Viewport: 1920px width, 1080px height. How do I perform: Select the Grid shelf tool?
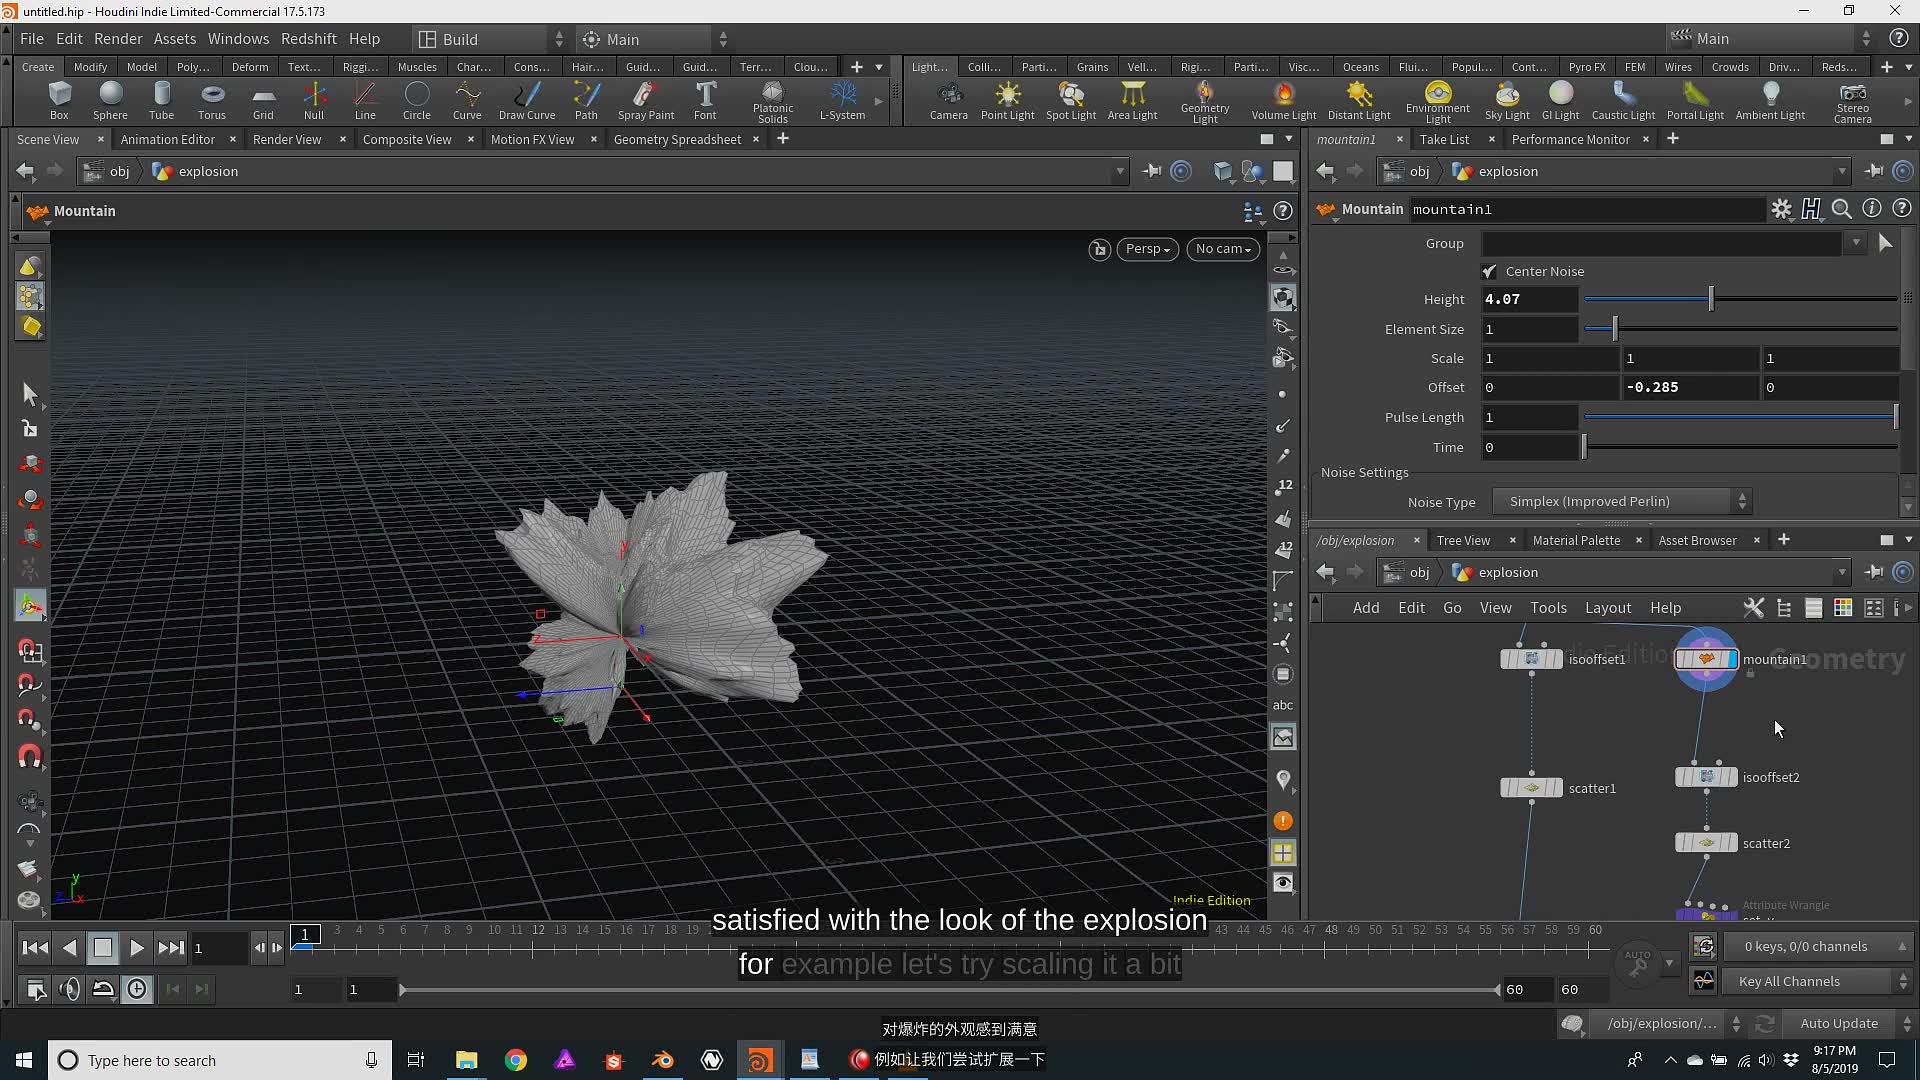click(263, 101)
